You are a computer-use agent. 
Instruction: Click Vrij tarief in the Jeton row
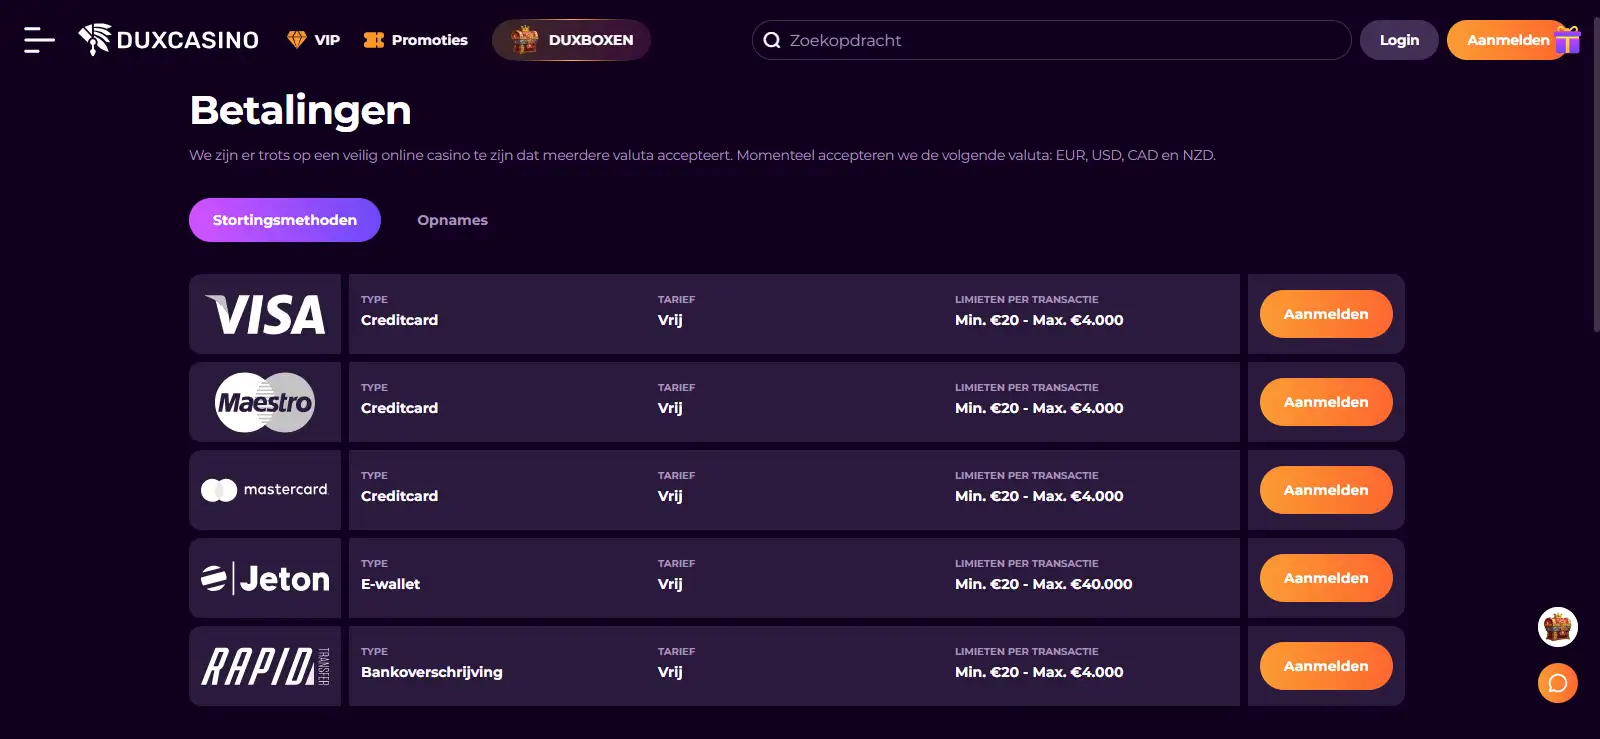pos(670,584)
